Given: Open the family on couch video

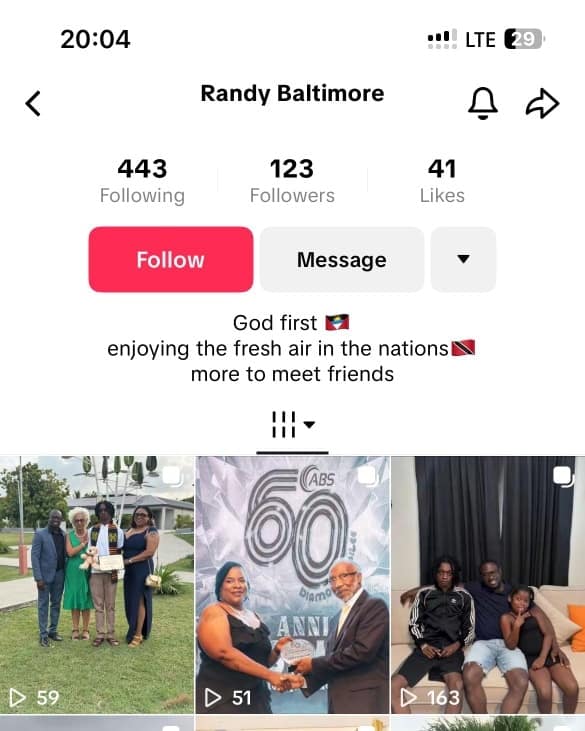Looking at the screenshot, I should [x=488, y=585].
